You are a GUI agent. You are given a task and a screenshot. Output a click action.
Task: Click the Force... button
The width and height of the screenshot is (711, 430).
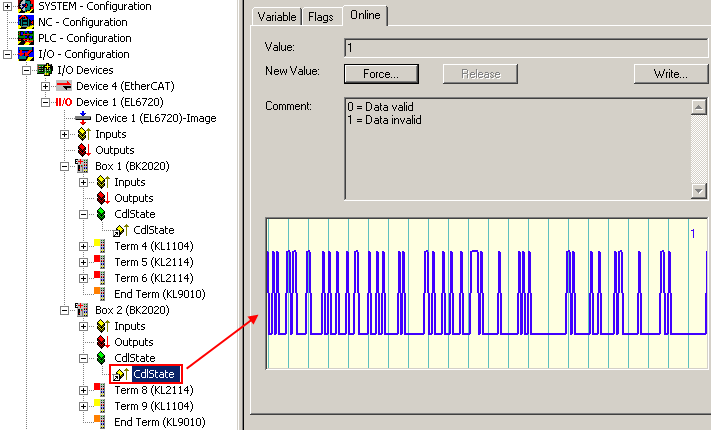[x=381, y=73]
